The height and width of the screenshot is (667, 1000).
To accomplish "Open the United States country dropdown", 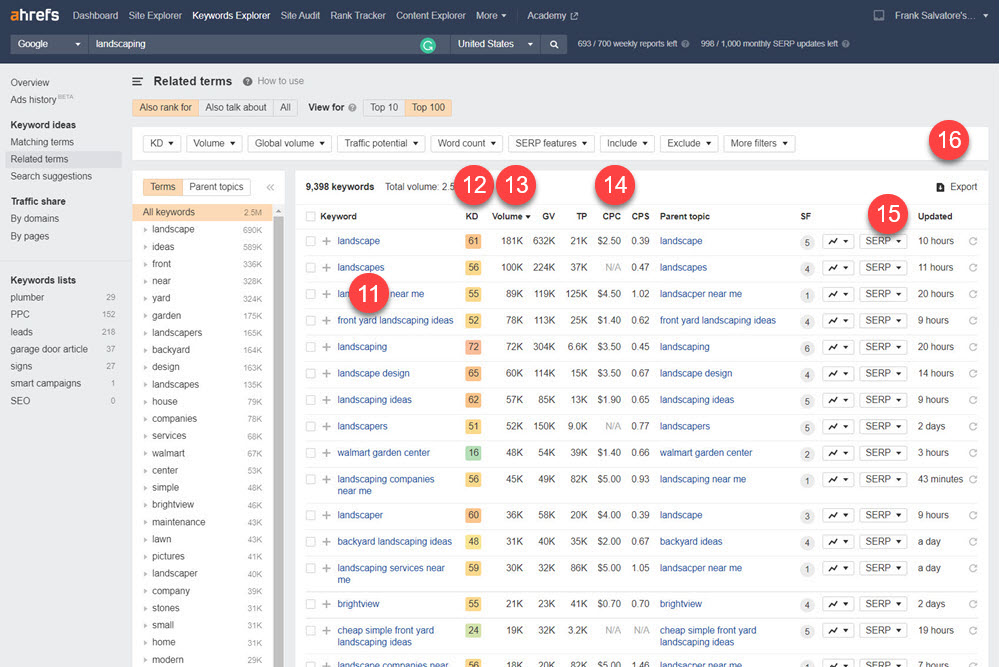I will [x=495, y=44].
